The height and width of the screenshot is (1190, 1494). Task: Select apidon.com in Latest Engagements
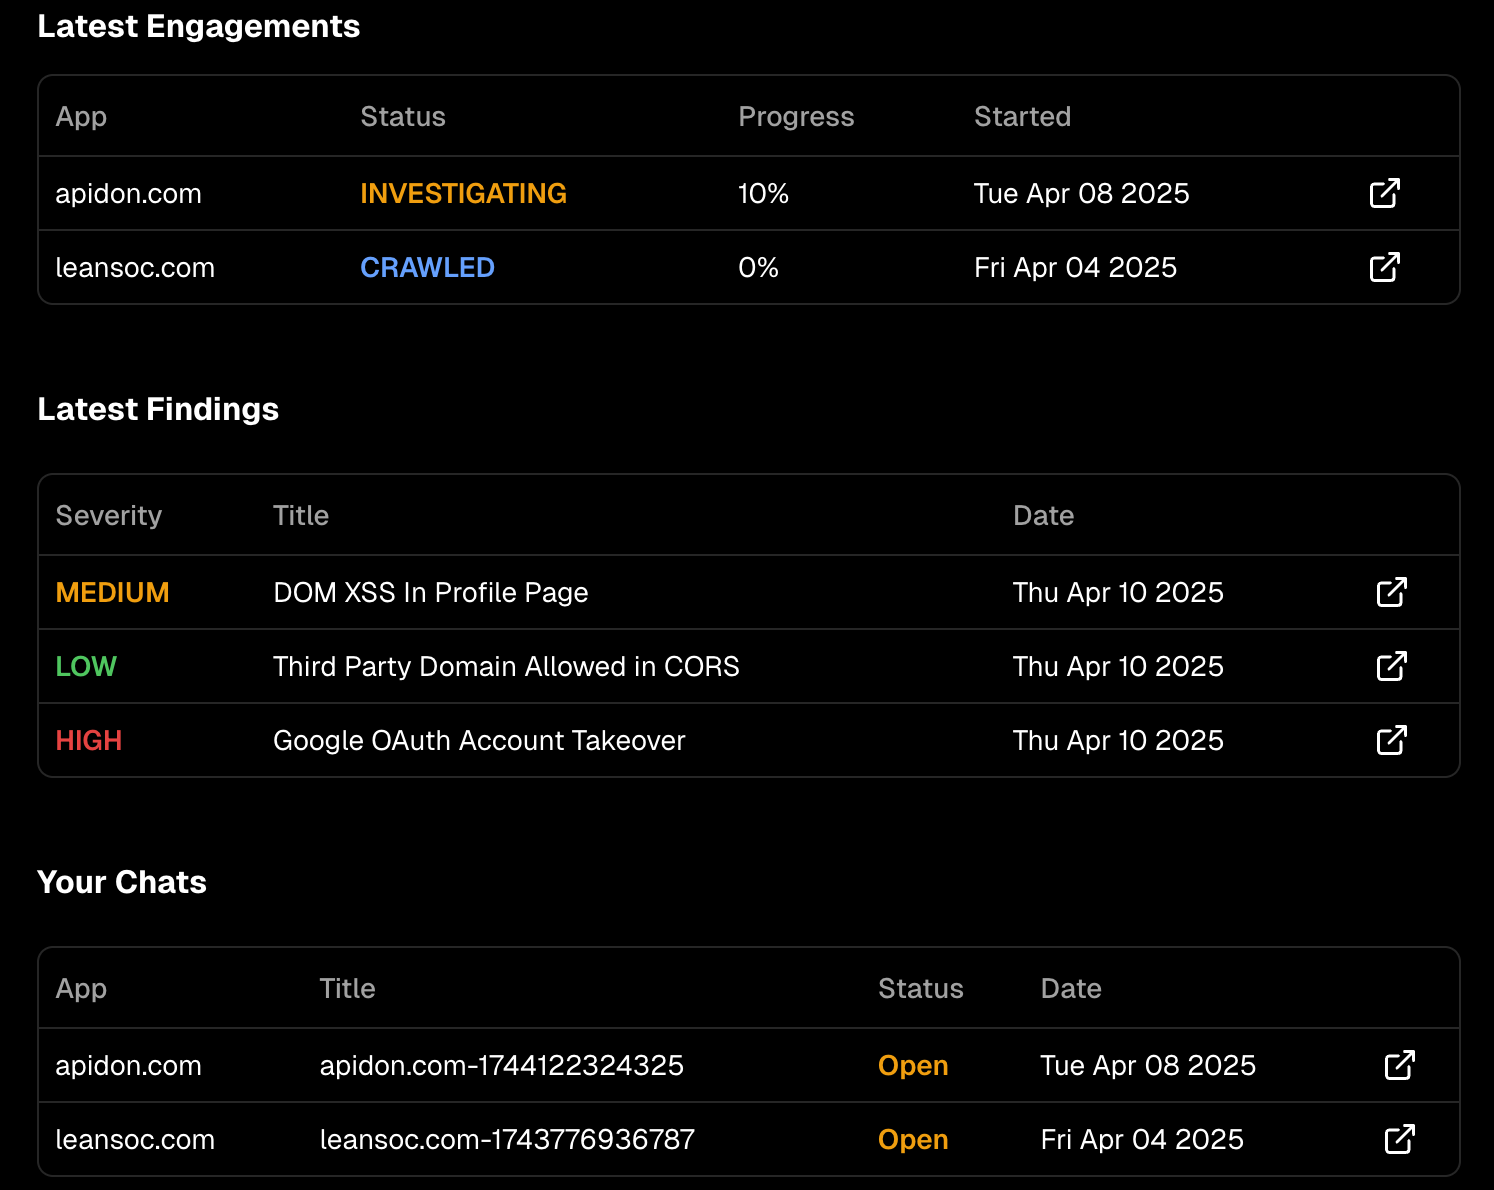[128, 193]
